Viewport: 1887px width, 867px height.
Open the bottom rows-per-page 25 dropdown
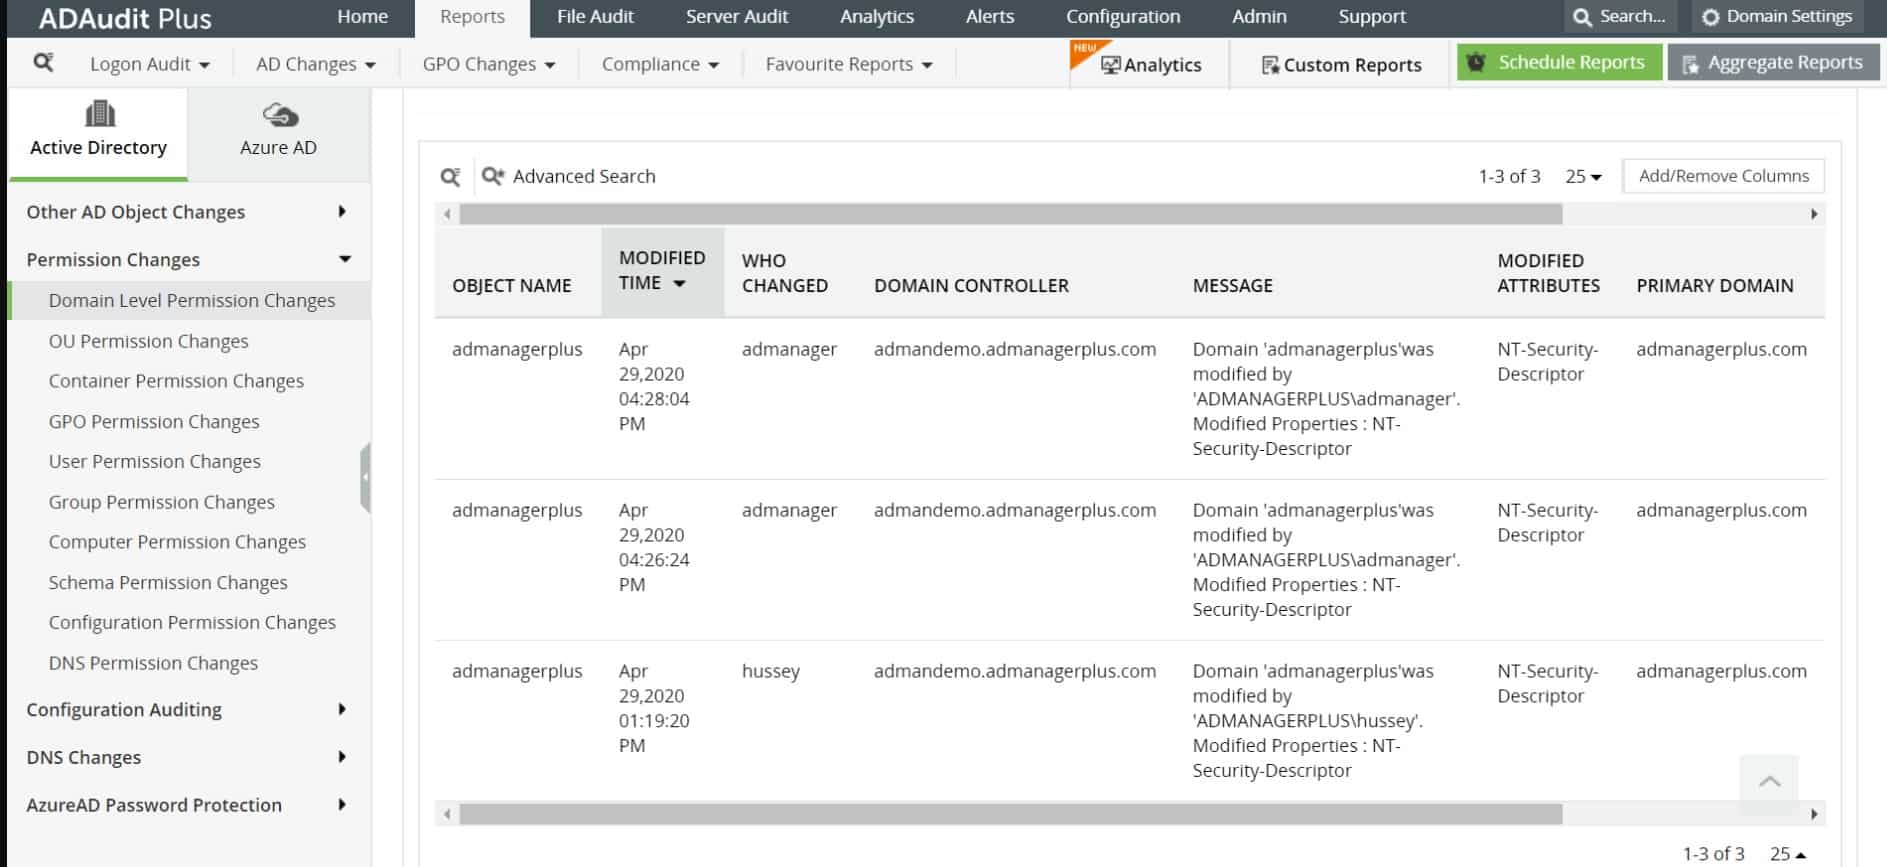coord(1788,854)
